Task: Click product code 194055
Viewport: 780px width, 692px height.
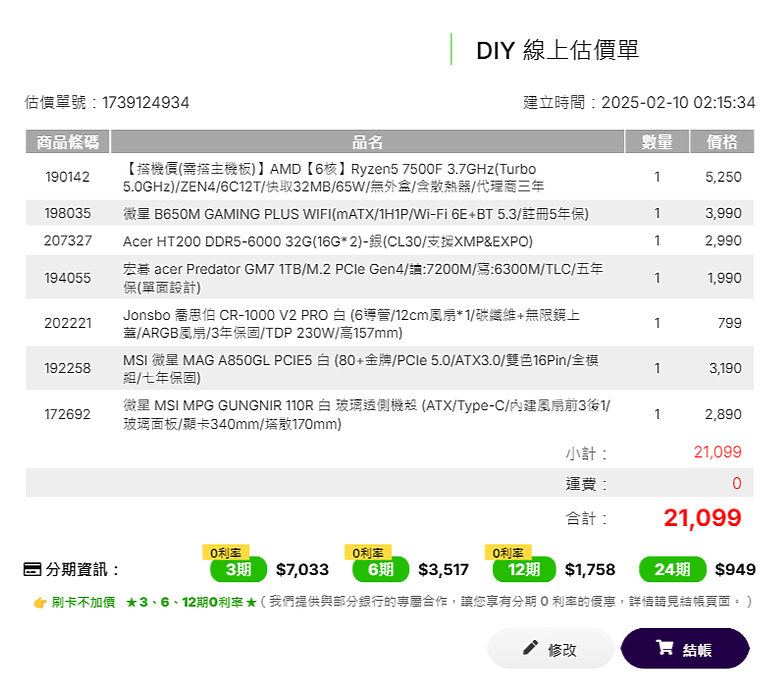Action: click(68, 278)
